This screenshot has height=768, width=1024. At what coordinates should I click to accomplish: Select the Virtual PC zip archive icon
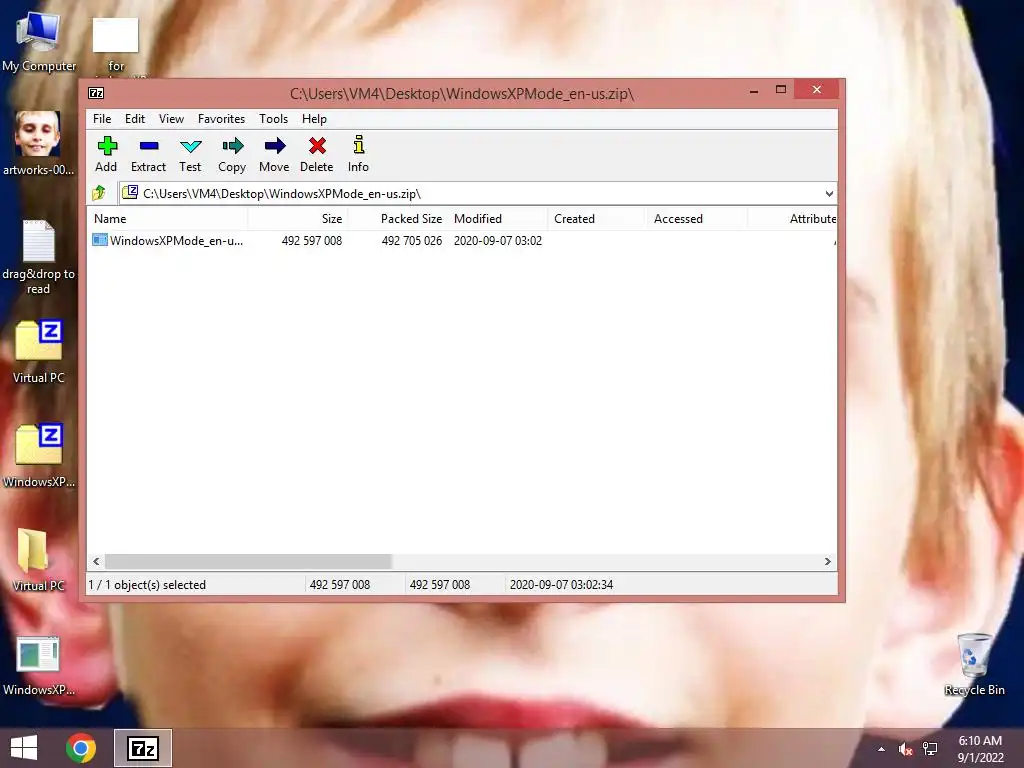point(39,351)
